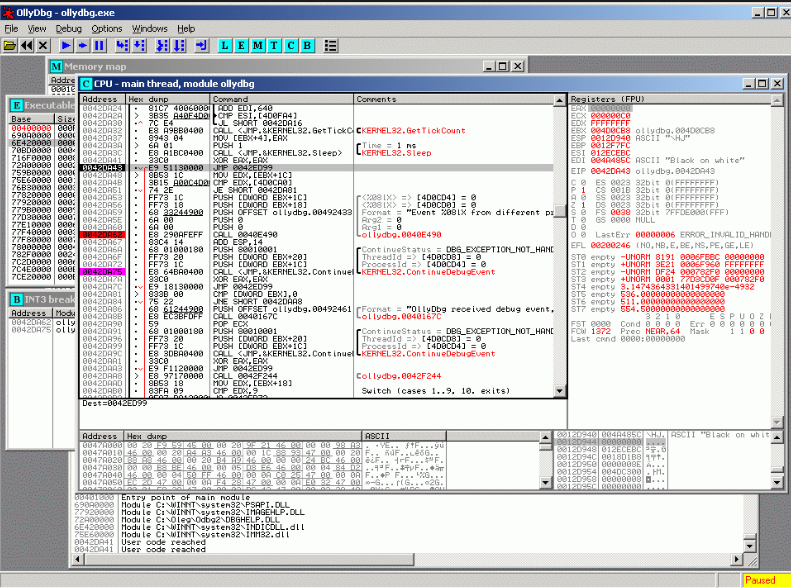Select the Dest=0042ED99 info line
Image resolution: width=791 pixels, height=588 pixels.
[x=115, y=403]
